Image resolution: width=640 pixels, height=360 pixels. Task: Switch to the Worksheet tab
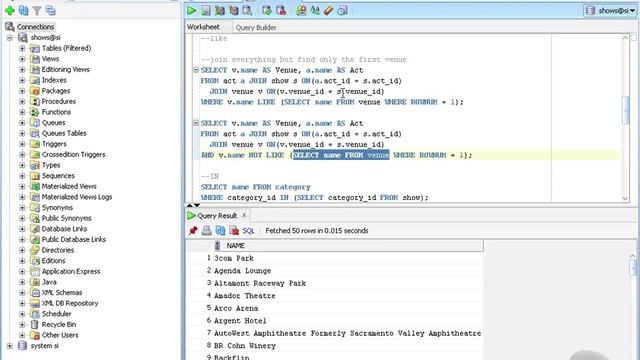[203, 27]
